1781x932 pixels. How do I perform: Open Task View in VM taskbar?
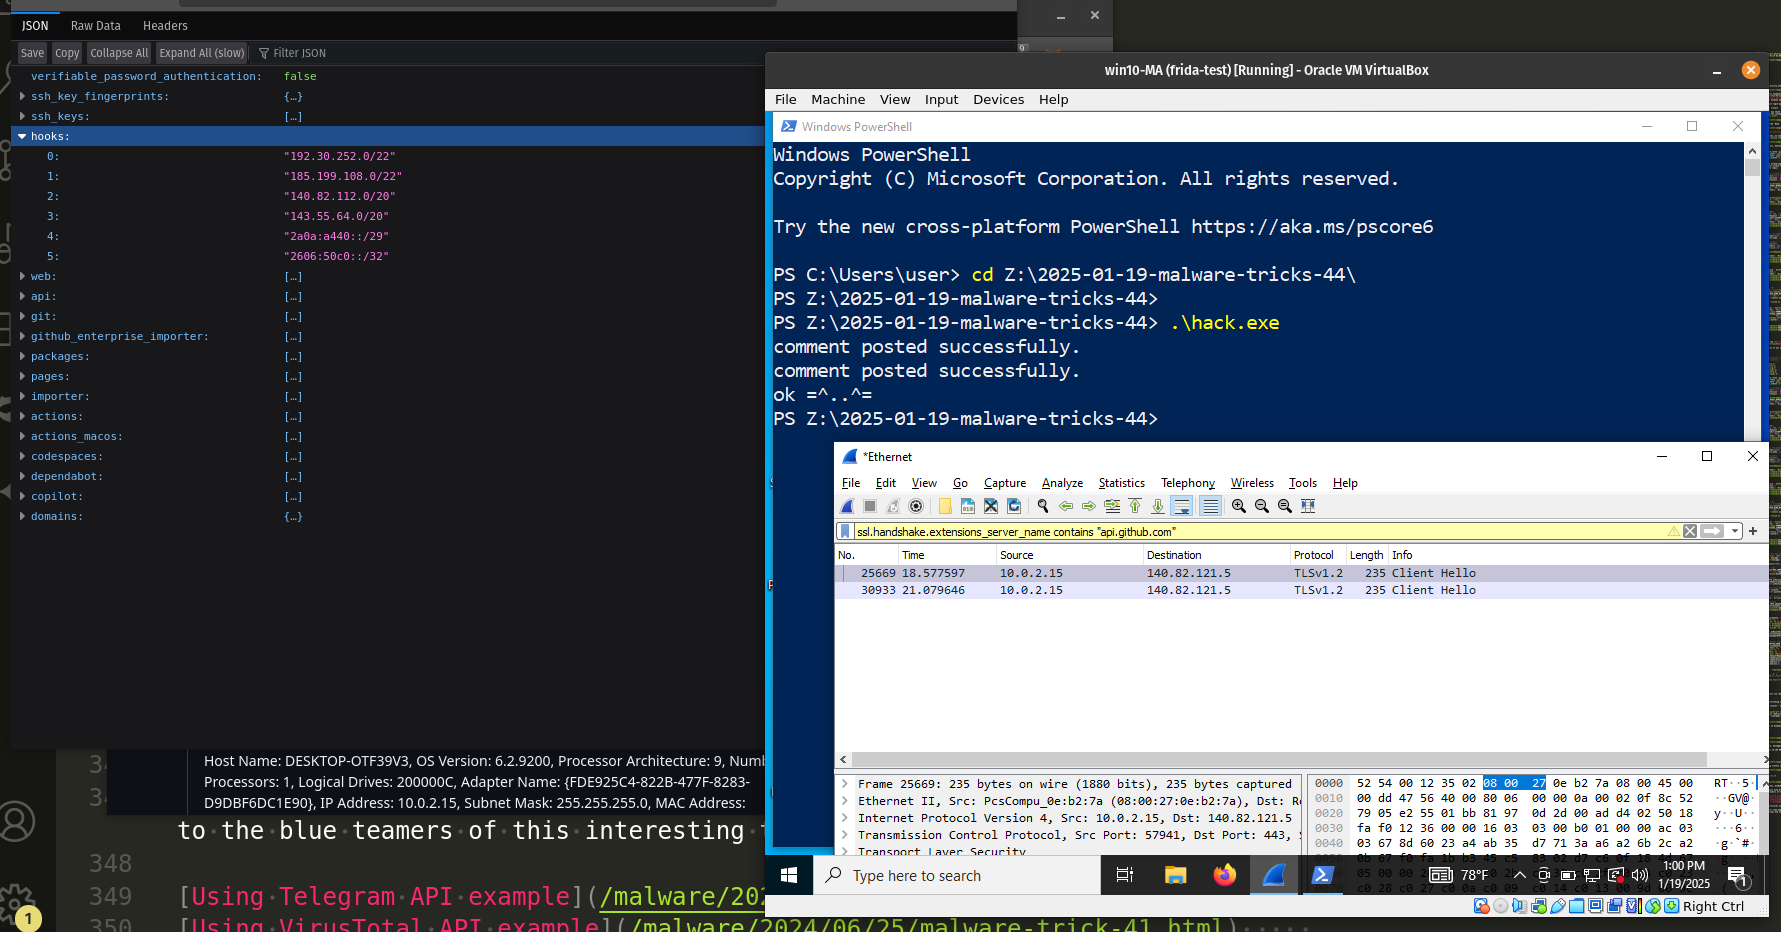click(x=1125, y=875)
